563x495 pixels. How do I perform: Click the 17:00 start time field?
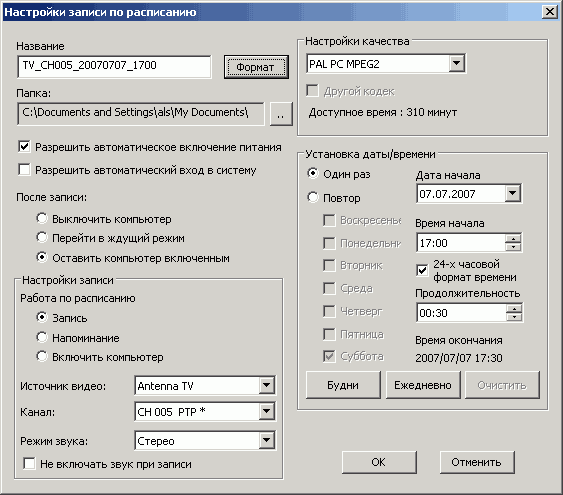(461, 243)
